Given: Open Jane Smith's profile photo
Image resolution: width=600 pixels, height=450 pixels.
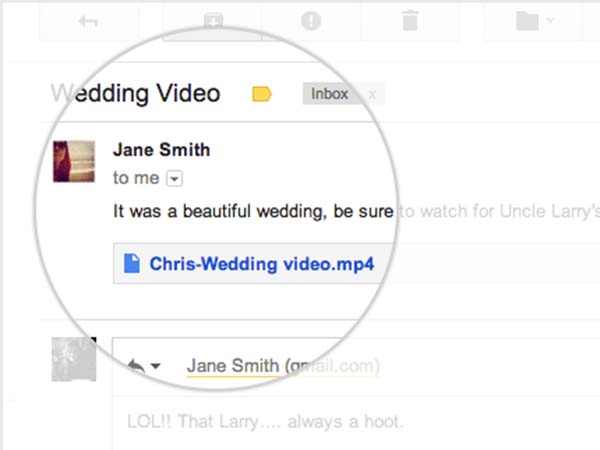Looking at the screenshot, I should click(74, 161).
